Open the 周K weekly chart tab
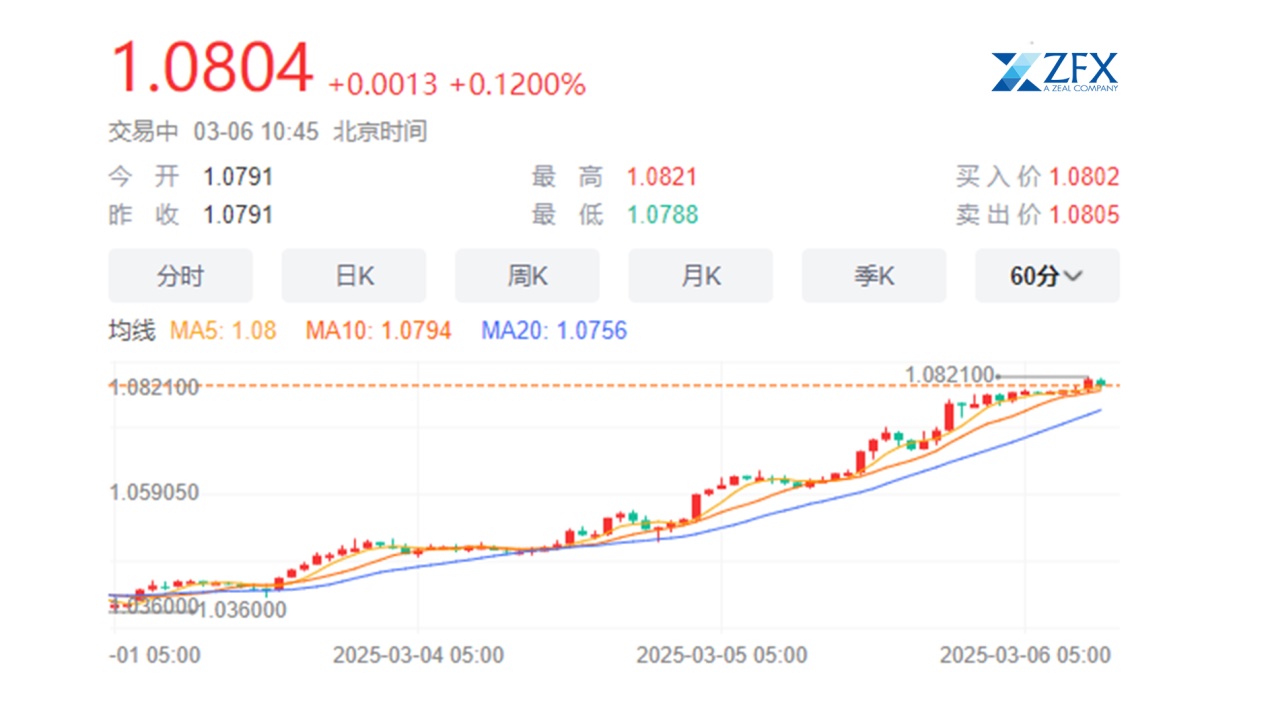Viewport: 1268px width, 714px height. [x=527, y=276]
